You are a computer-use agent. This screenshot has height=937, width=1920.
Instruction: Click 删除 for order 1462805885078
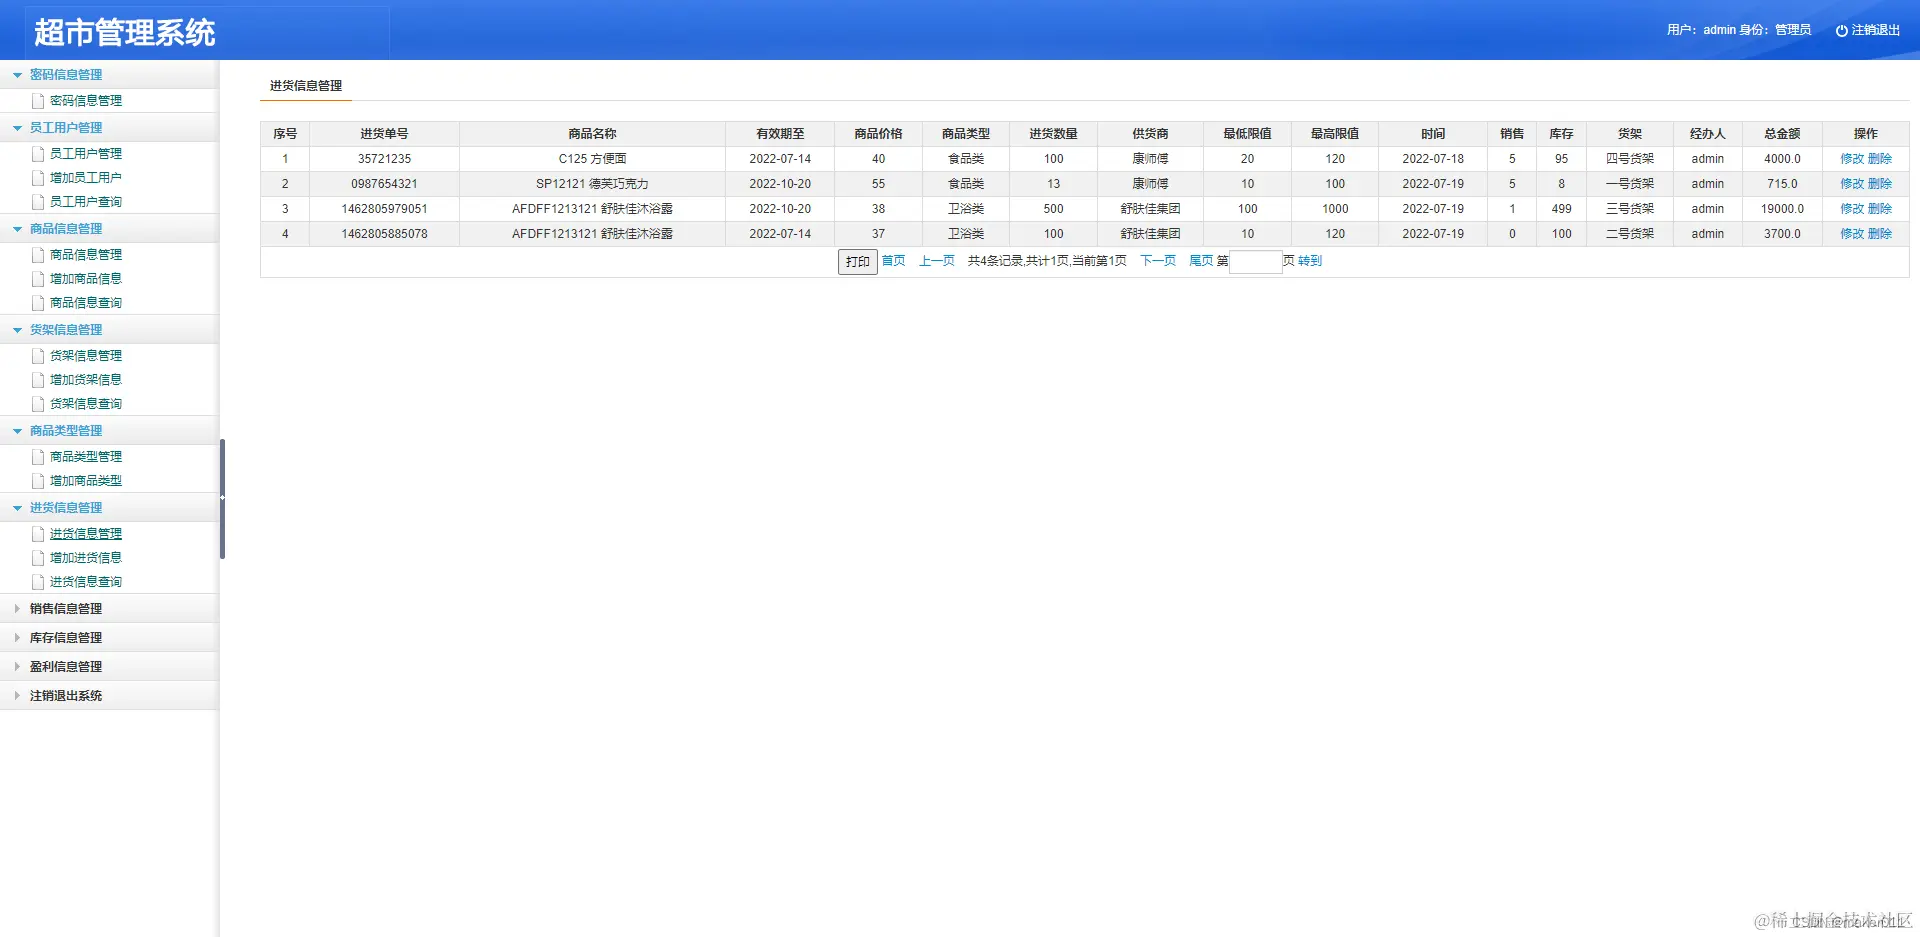pyautogui.click(x=1880, y=234)
